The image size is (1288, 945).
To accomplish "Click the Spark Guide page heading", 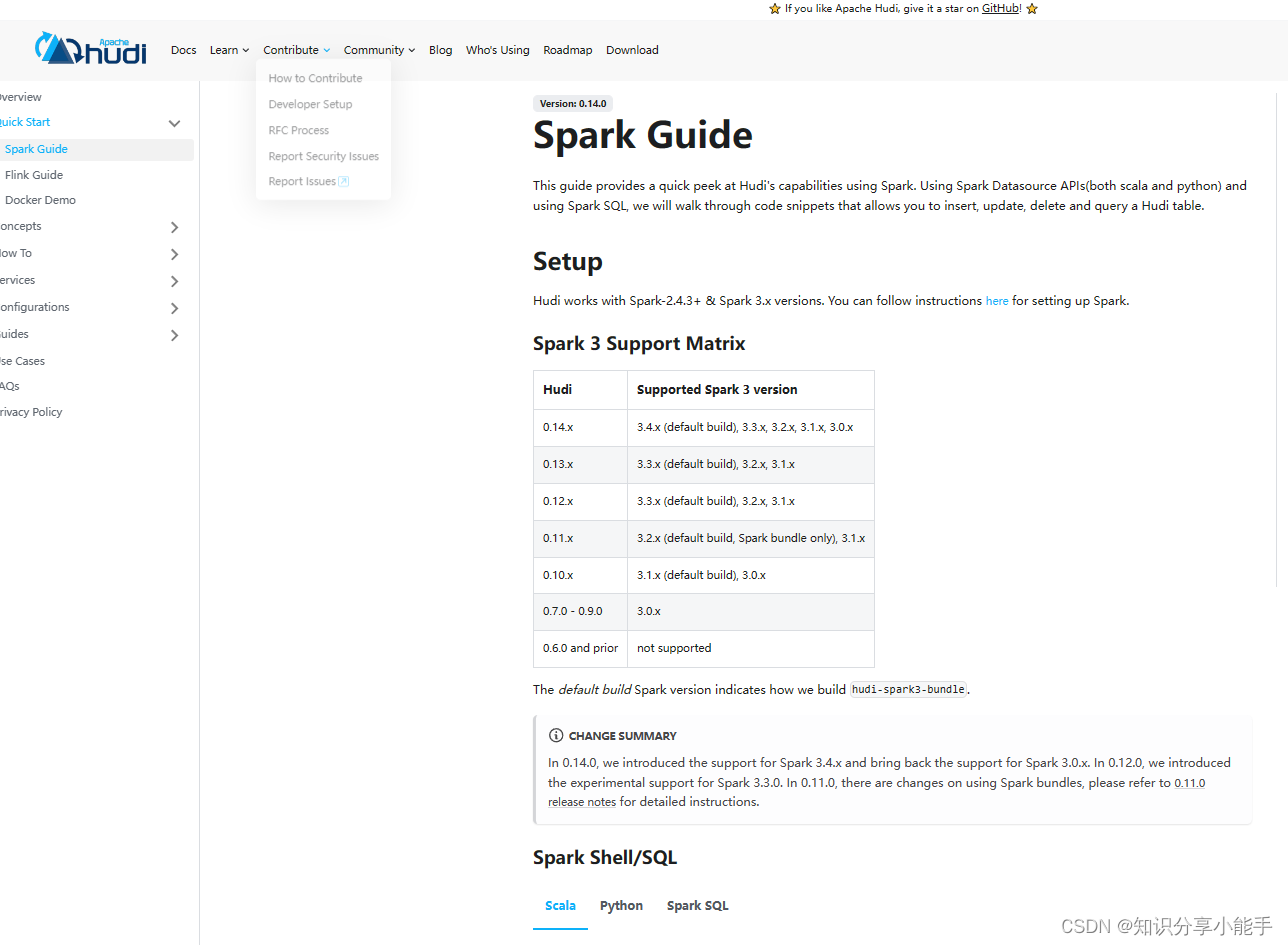I will (643, 135).
